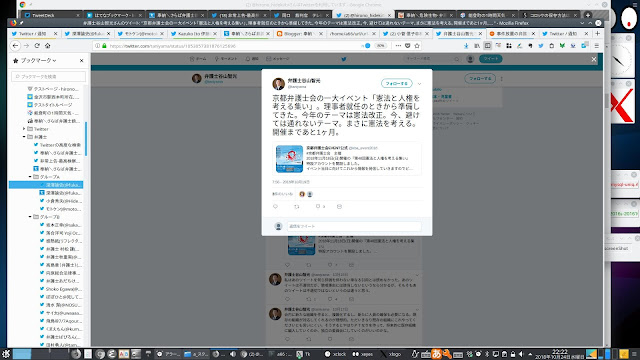Expand the Twitter bookmark folder
The width and height of the screenshot is (640, 360).
click(24, 129)
